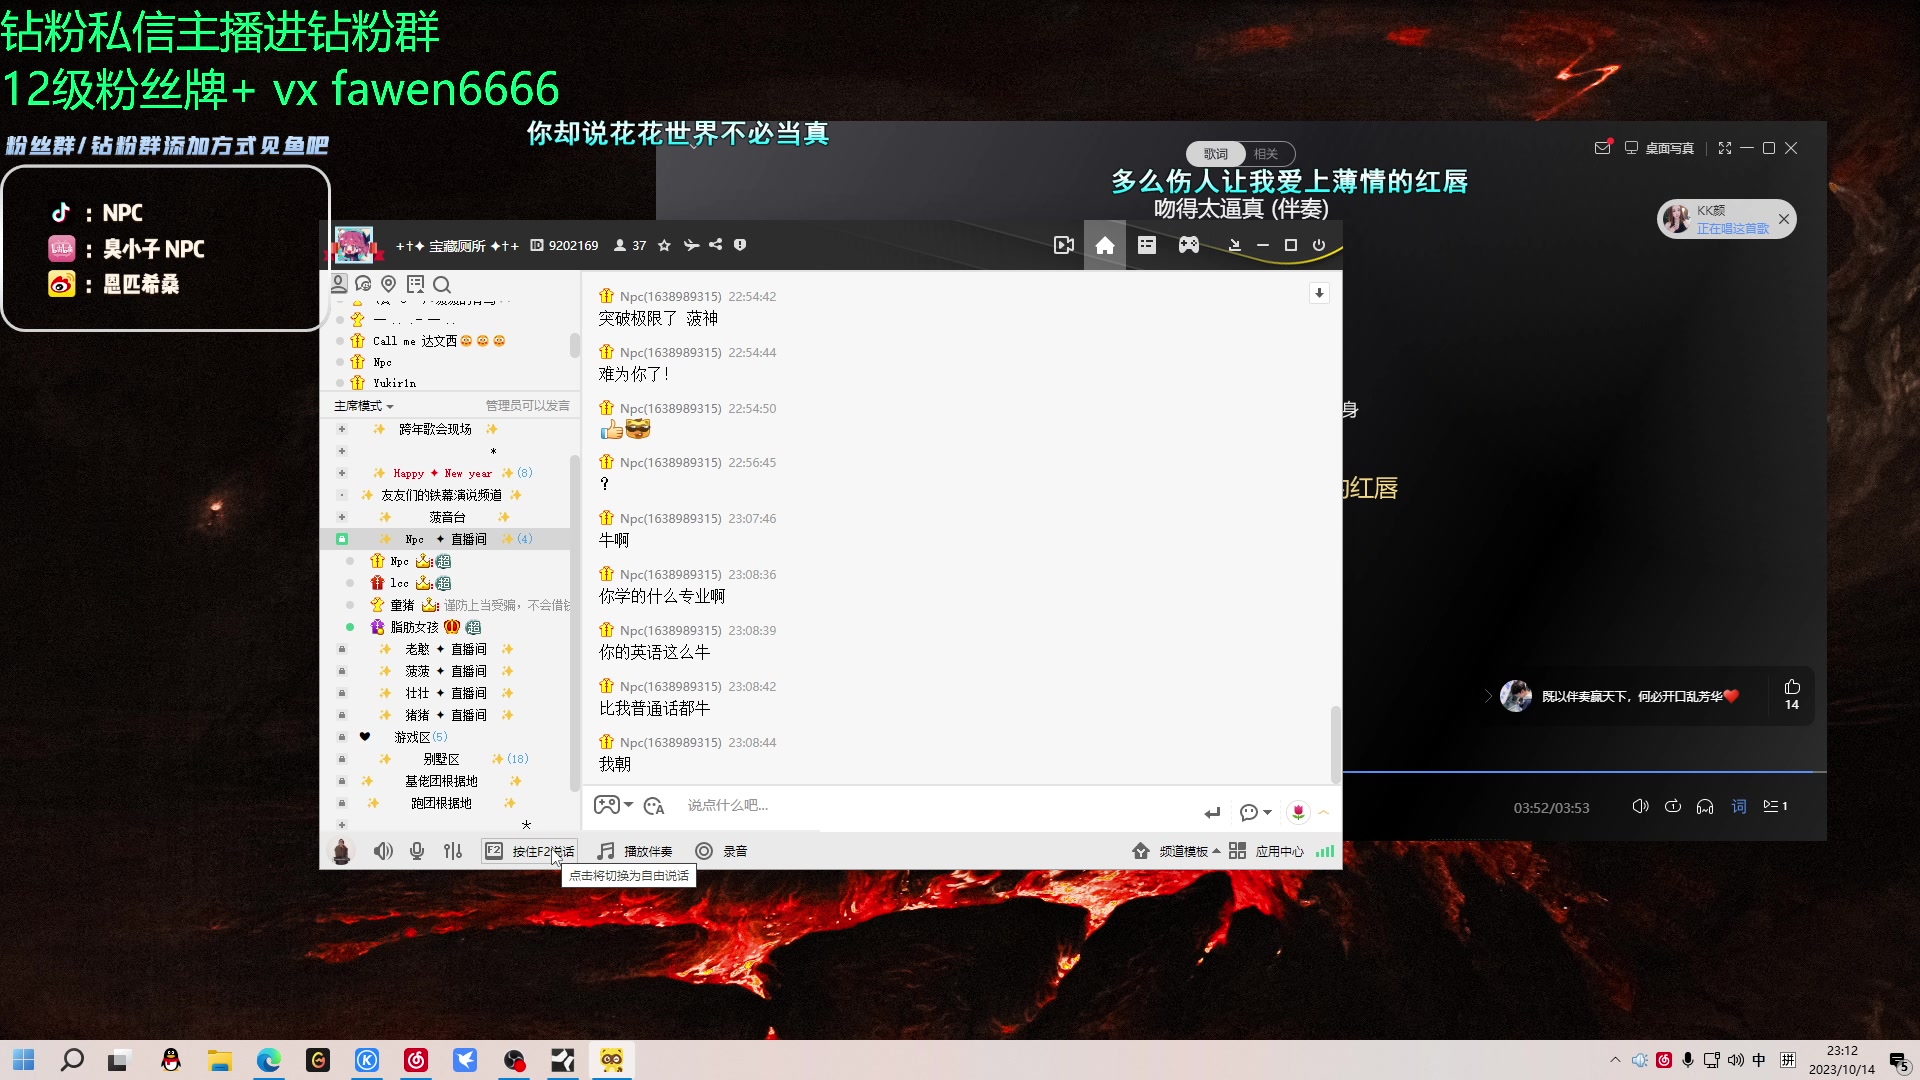
Task: Click the microphone icon in the bottom toolbar
Action: (x=417, y=851)
